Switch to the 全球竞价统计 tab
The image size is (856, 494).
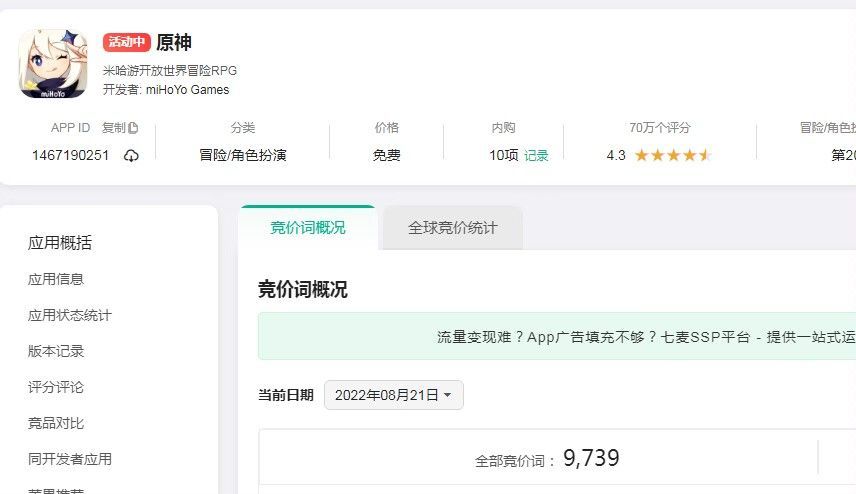point(453,228)
